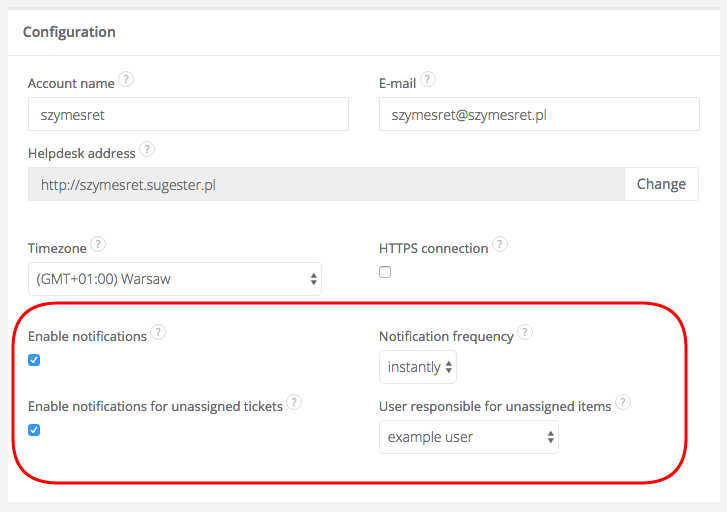Click help icon next to HTTPS connection
Image resolution: width=727 pixels, height=512 pixels.
tap(500, 244)
